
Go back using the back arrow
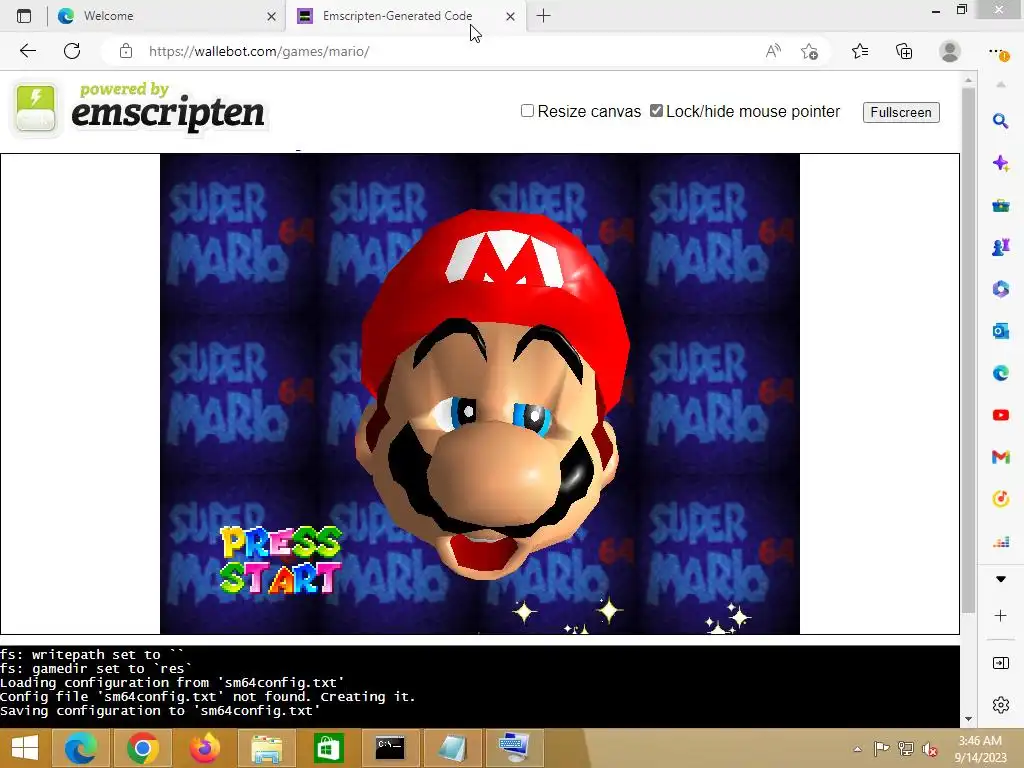coord(27,51)
